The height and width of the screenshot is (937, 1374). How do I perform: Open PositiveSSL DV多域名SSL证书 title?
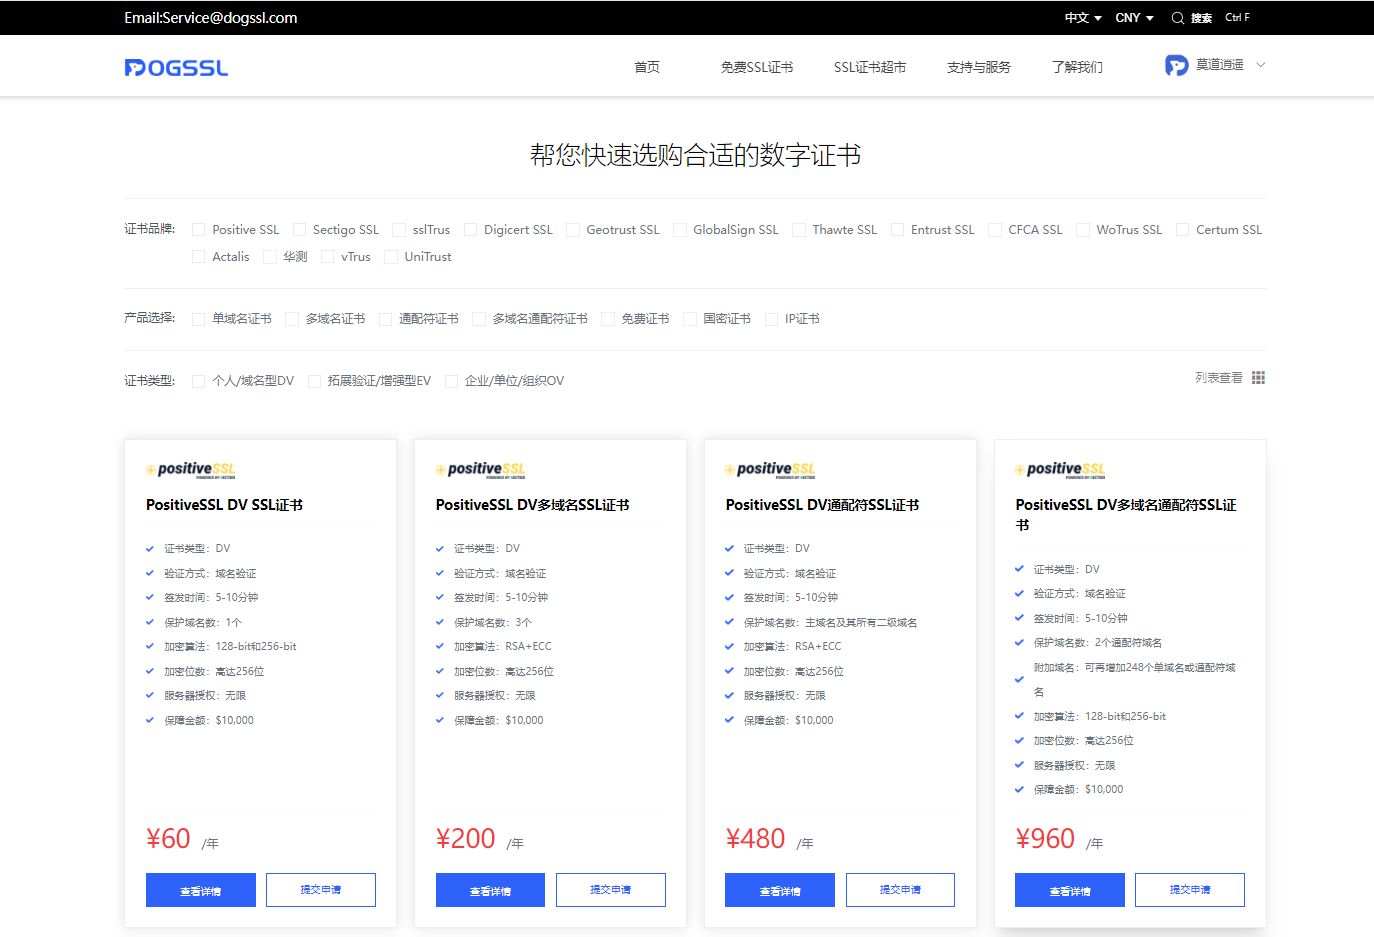click(533, 505)
